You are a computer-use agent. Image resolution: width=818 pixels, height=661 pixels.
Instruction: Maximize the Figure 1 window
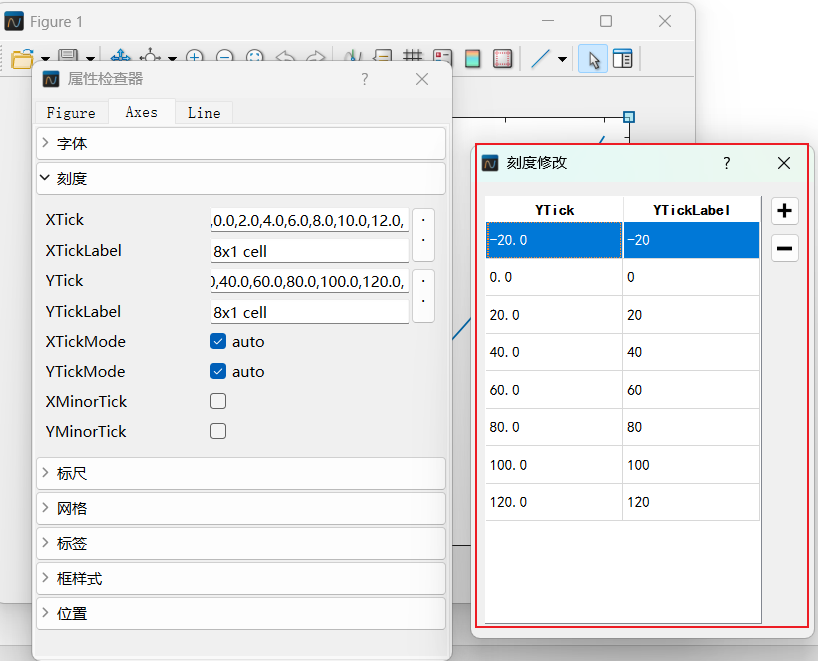tap(606, 21)
